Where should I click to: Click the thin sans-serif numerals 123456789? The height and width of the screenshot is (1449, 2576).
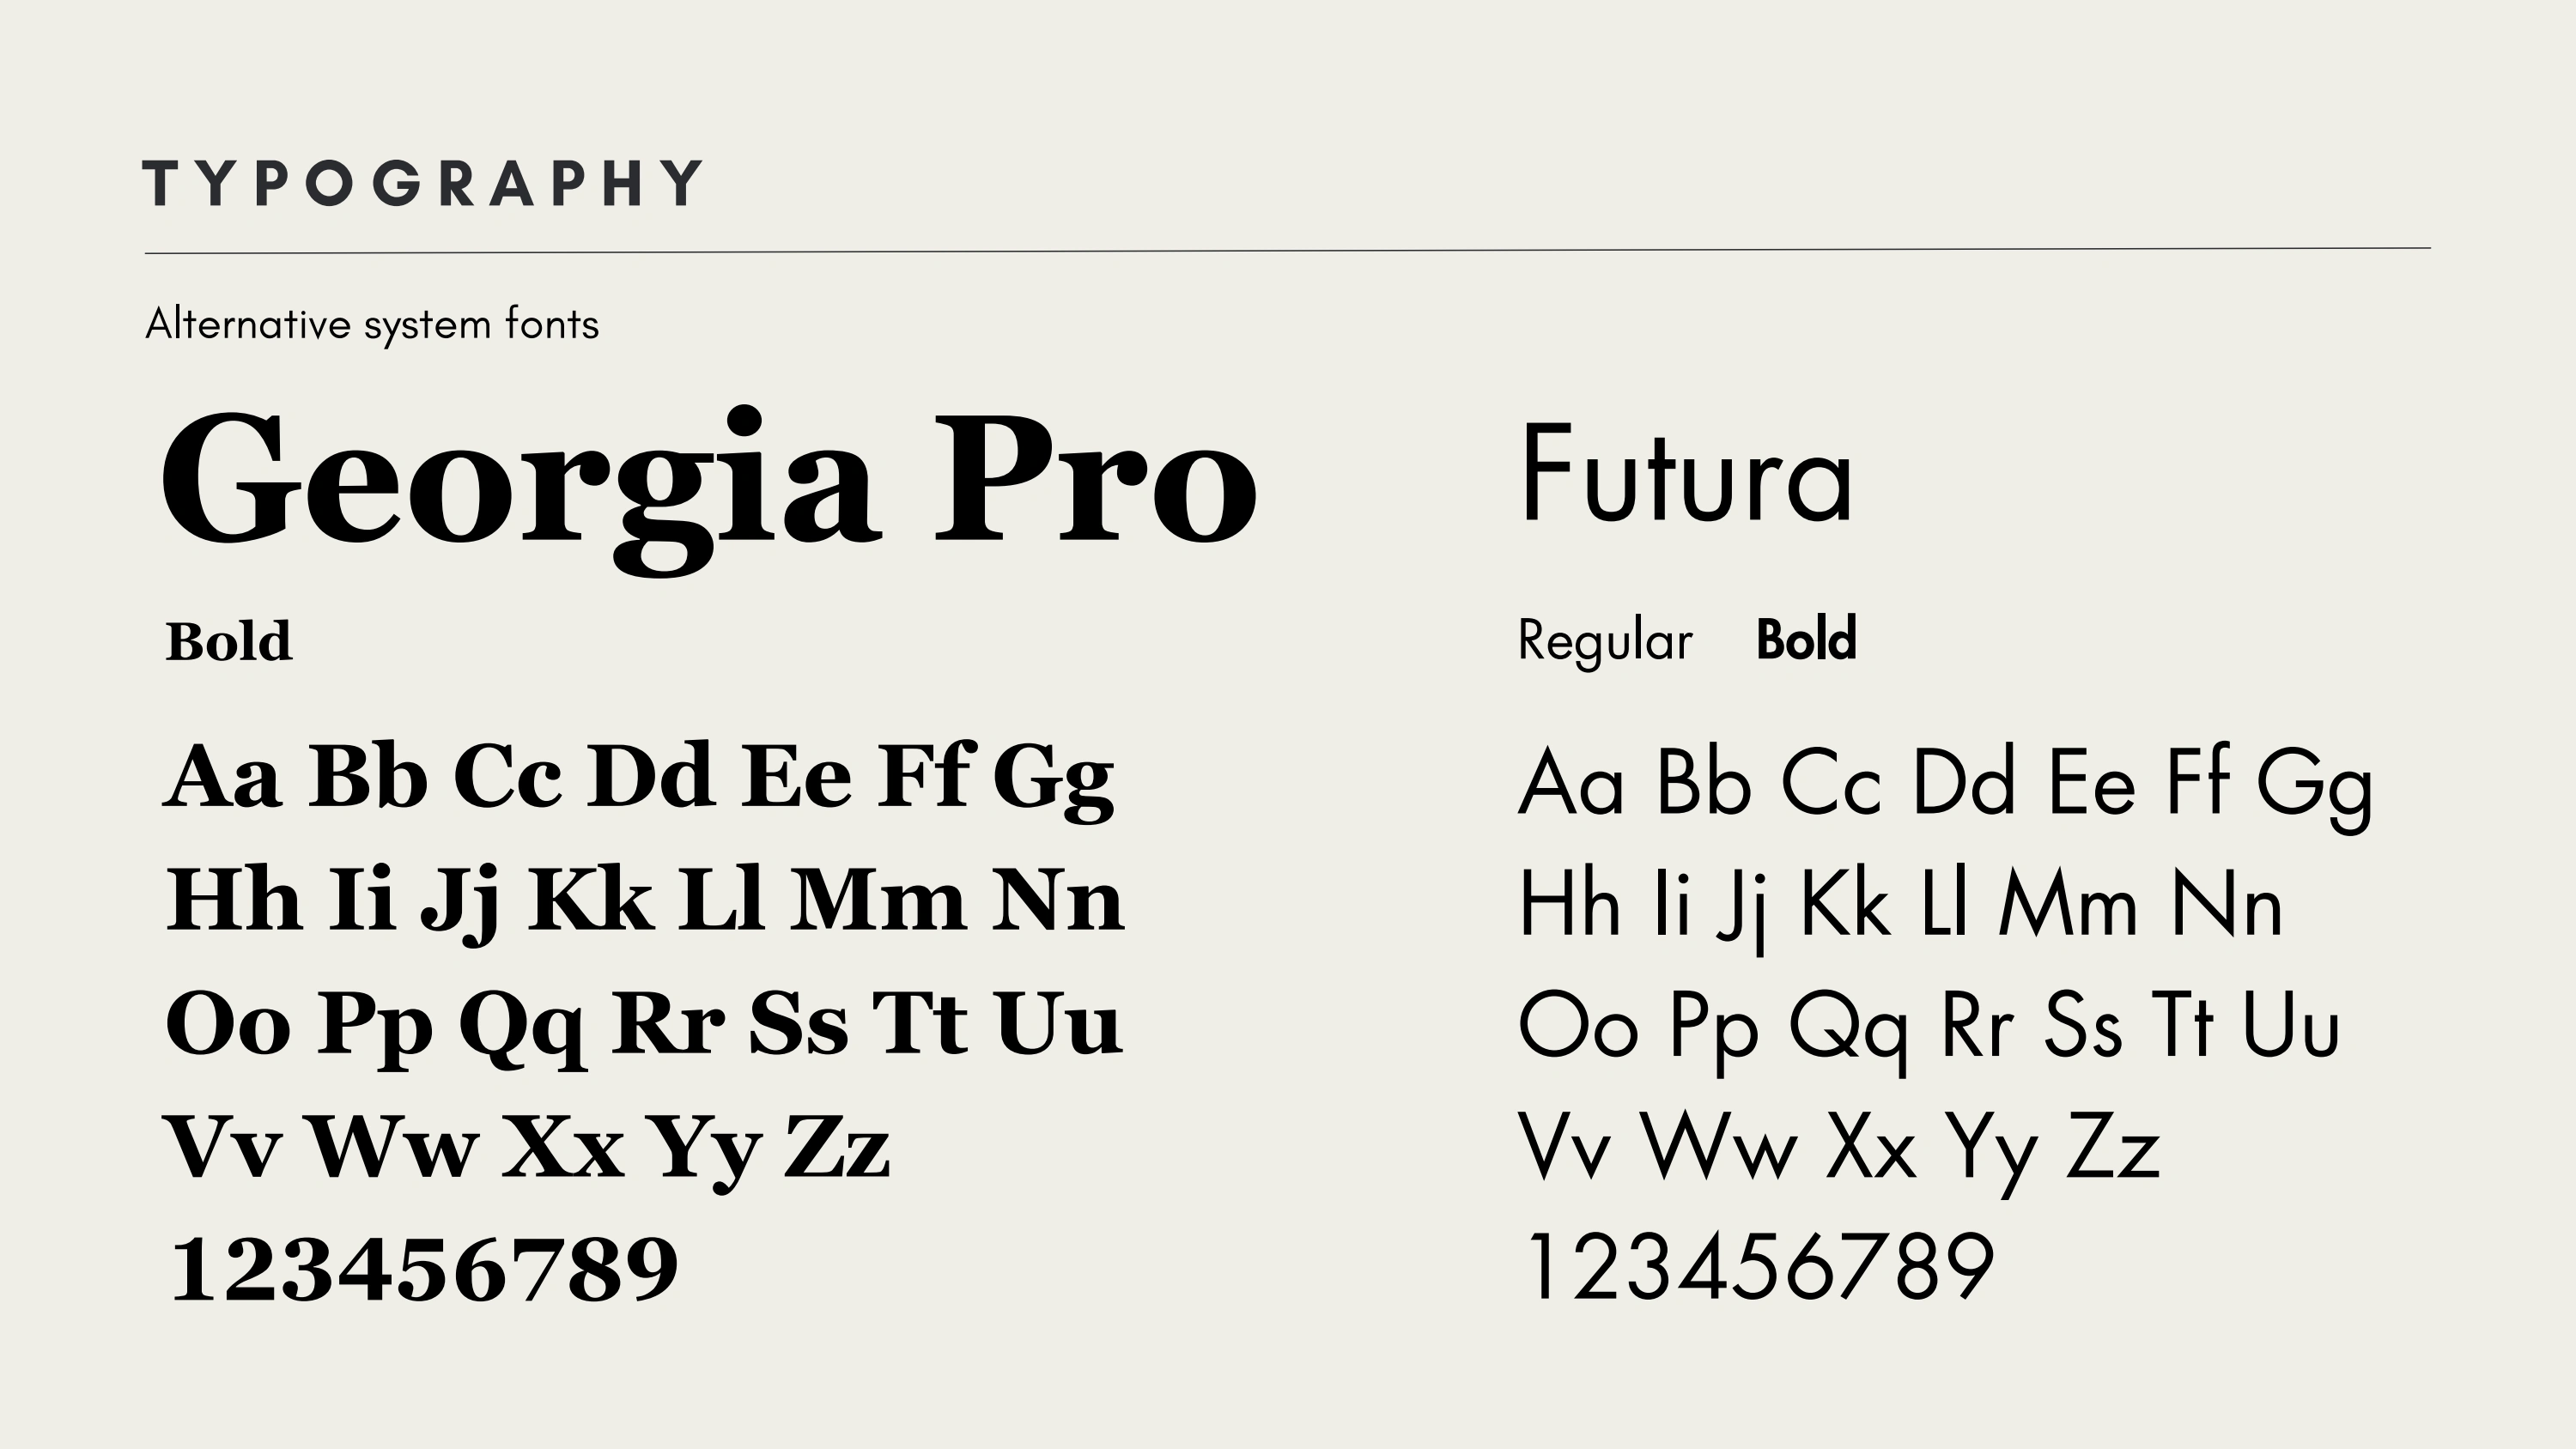[x=1757, y=1268]
